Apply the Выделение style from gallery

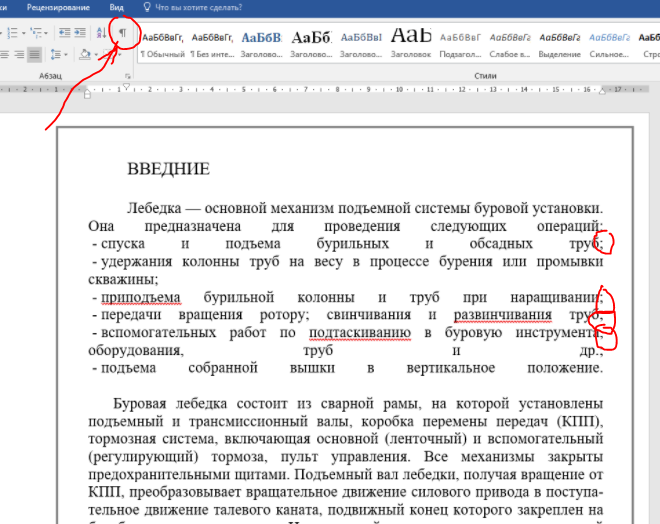[x=559, y=44]
